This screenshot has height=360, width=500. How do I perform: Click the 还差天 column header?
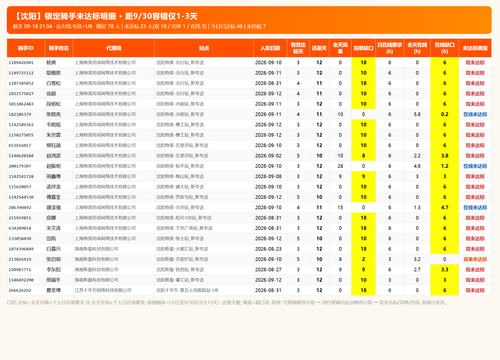pyautogui.click(x=319, y=48)
